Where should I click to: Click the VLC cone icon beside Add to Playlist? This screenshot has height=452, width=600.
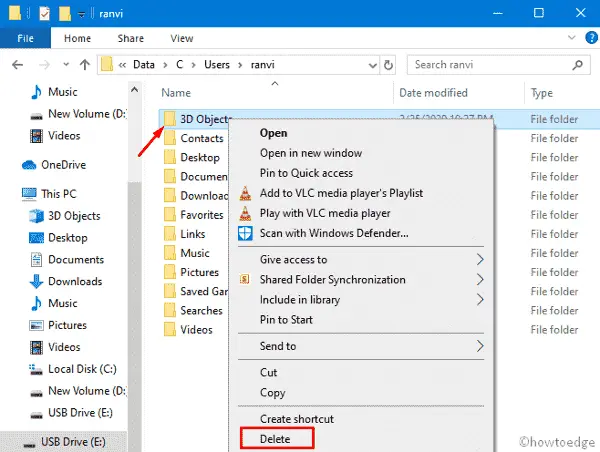pos(245,192)
